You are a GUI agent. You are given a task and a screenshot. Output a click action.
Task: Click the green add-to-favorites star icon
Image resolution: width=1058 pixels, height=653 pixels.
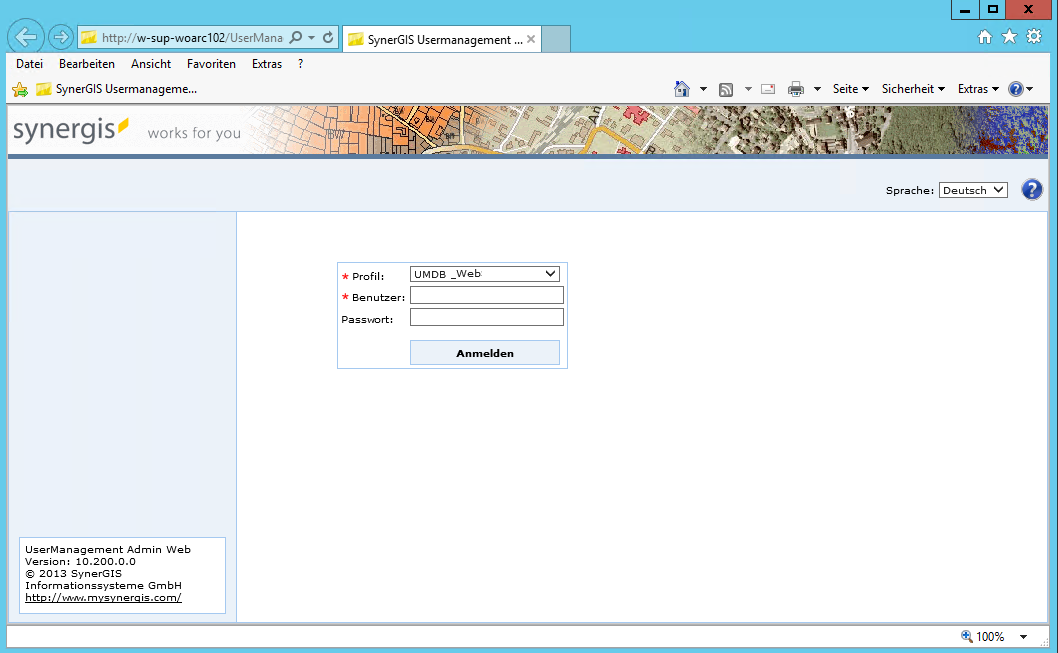click(x=19, y=88)
